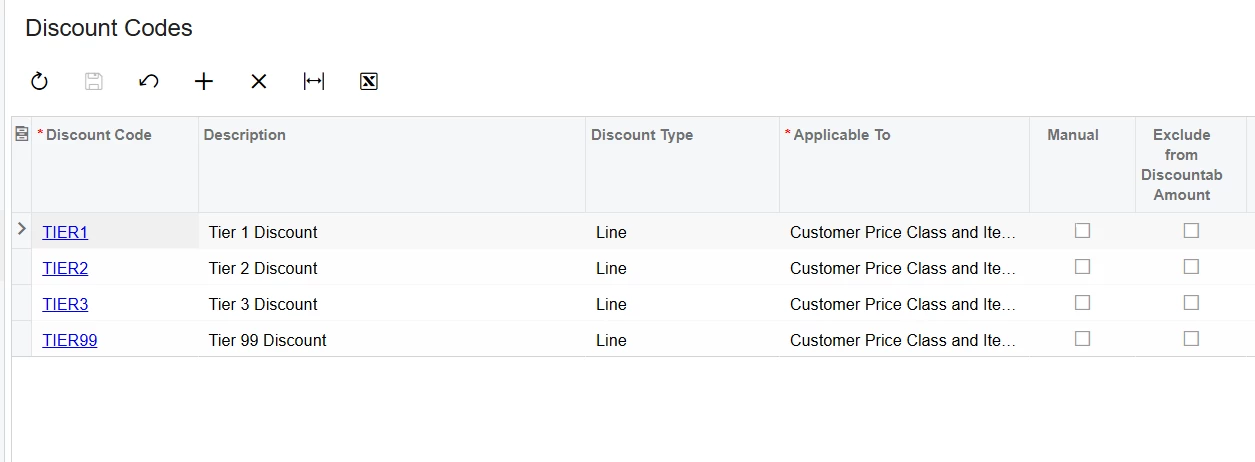Open Discount Type cell for TIER3
Viewport: 1255px width, 462px height.
click(680, 304)
